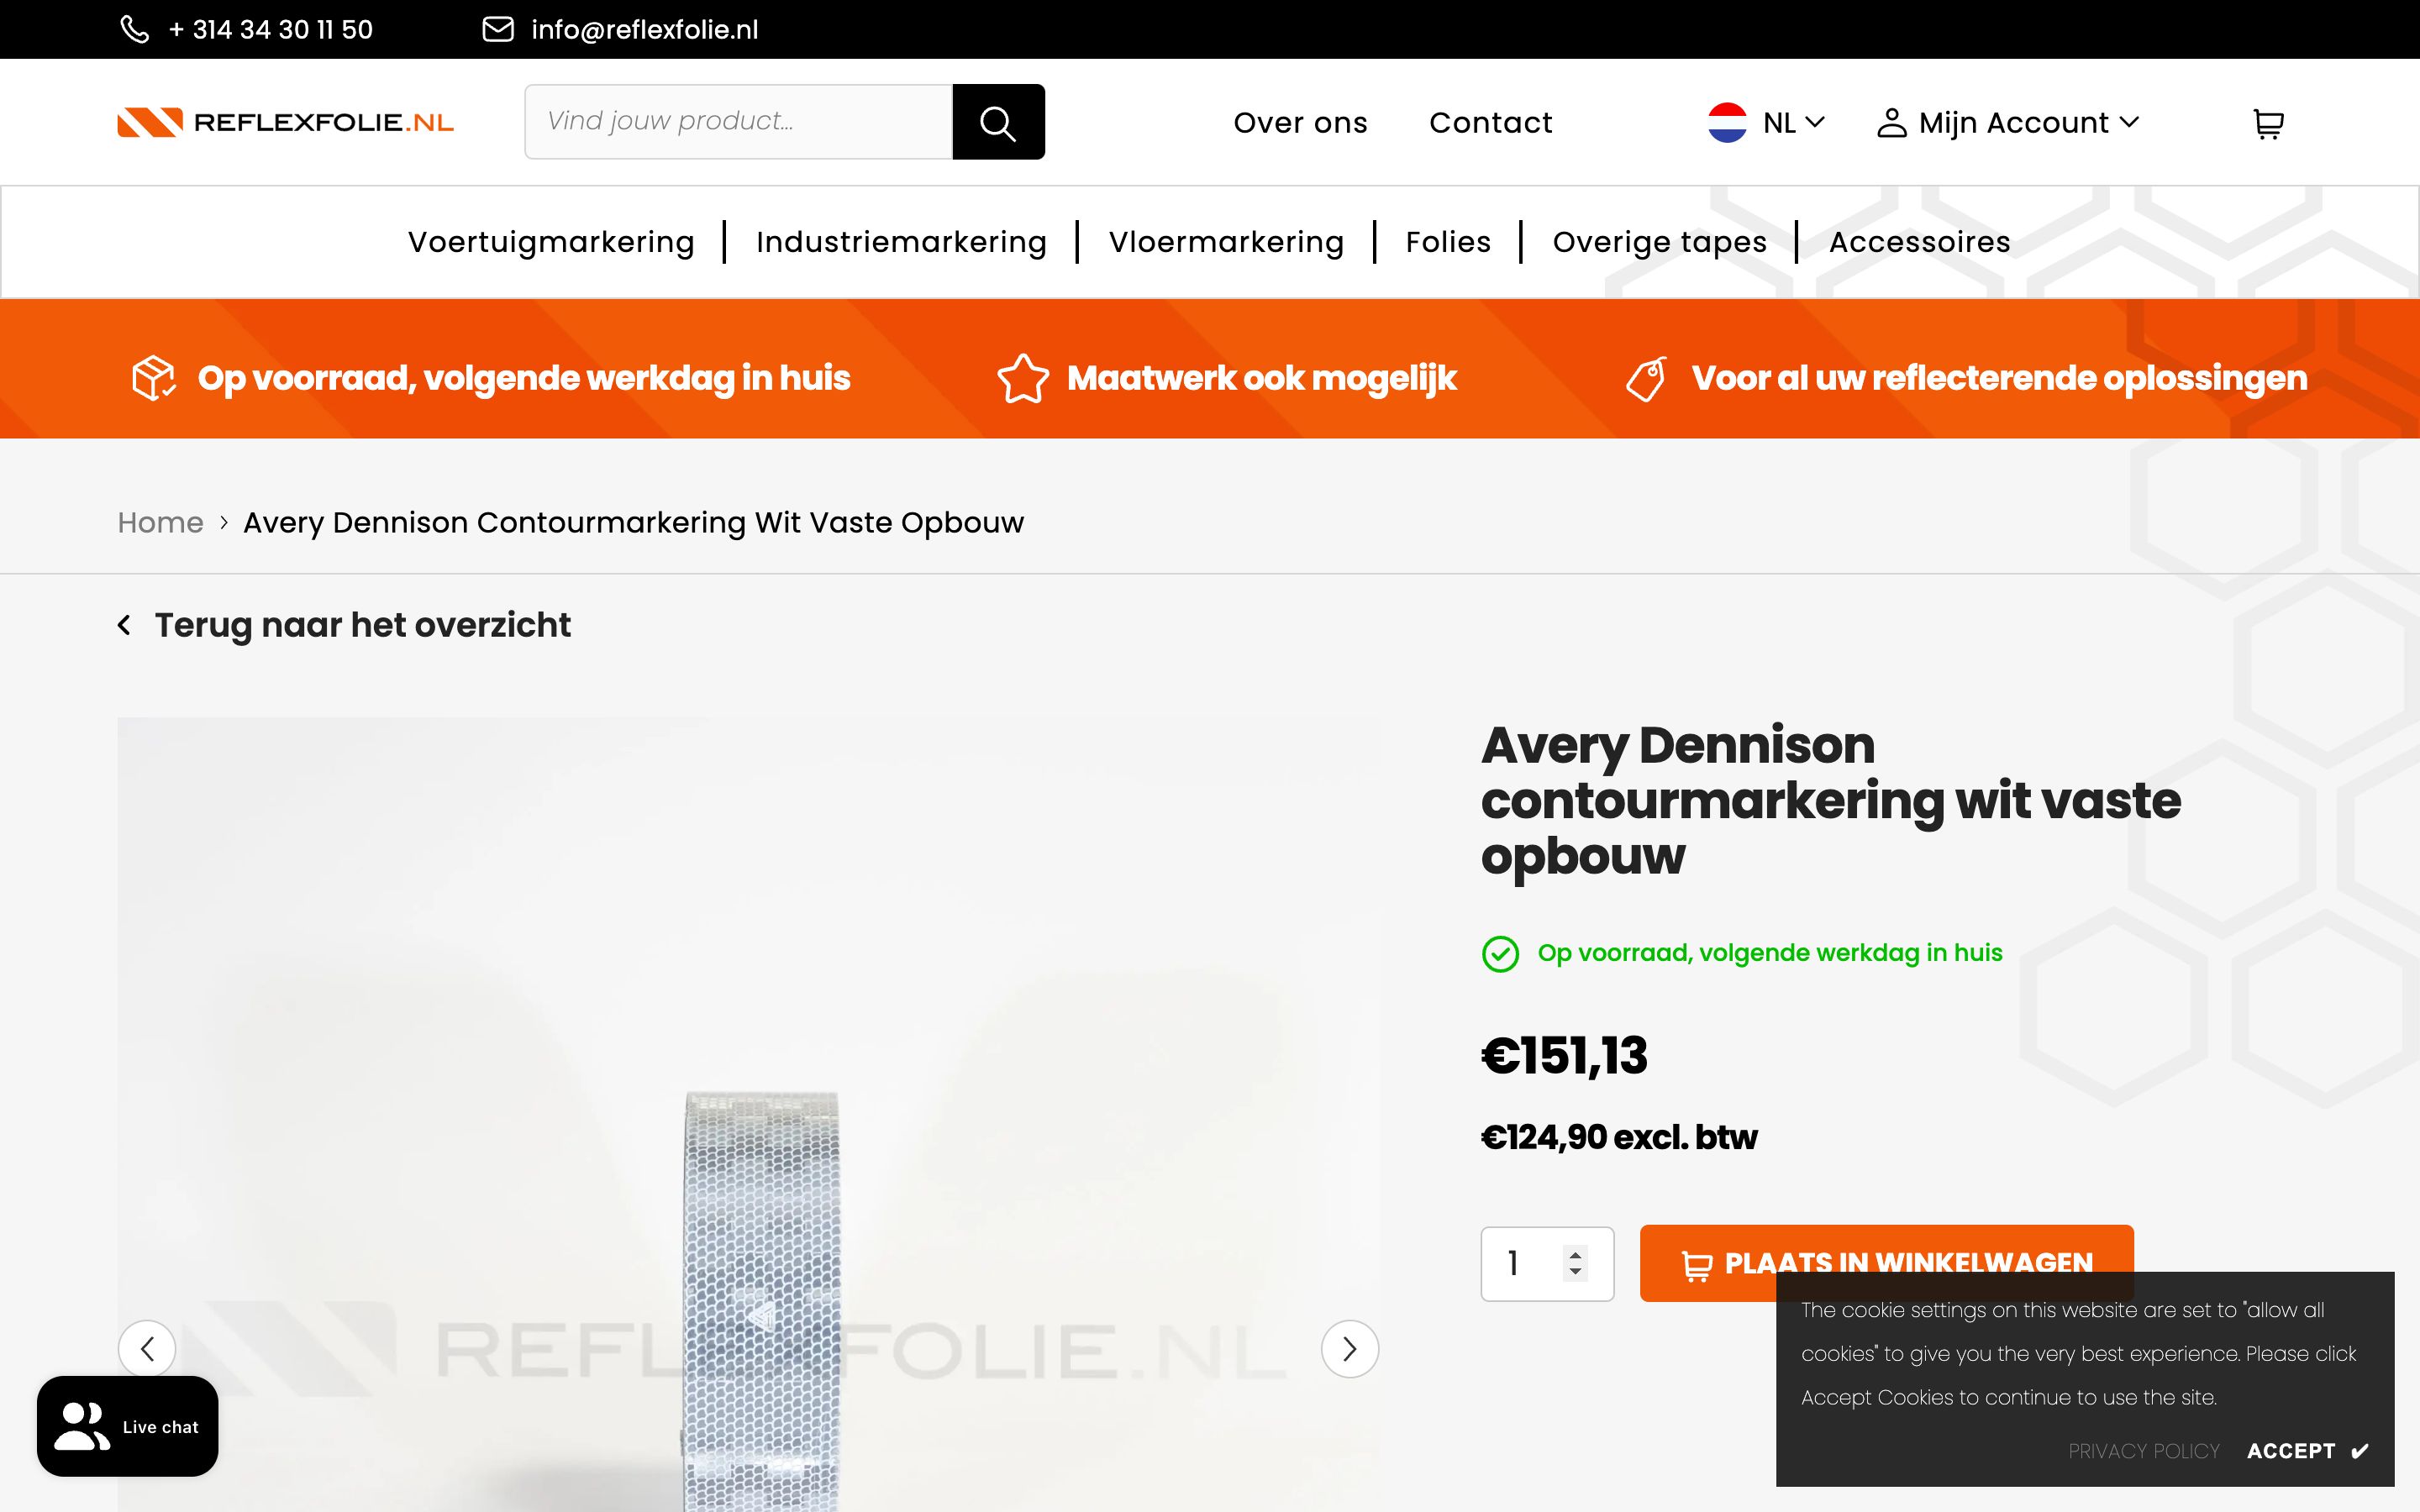Image resolution: width=2420 pixels, height=1512 pixels.
Task: Click the search magnifier icon
Action: coord(998,121)
